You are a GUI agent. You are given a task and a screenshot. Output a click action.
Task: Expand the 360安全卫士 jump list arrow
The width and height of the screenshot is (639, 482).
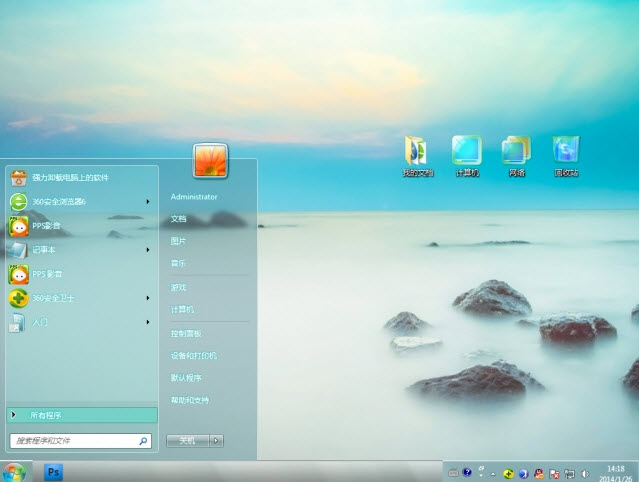click(x=148, y=298)
